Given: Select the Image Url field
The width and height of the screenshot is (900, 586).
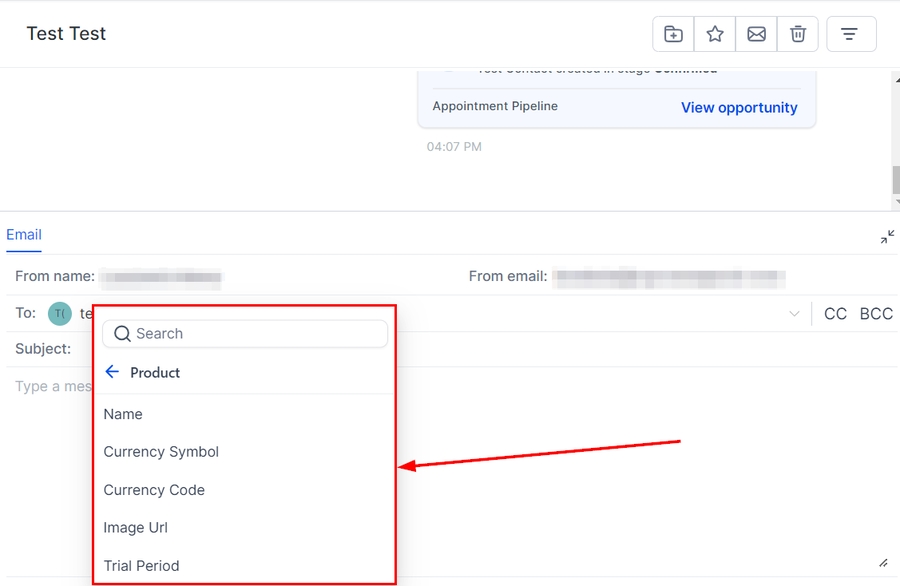Looking at the screenshot, I should point(136,528).
